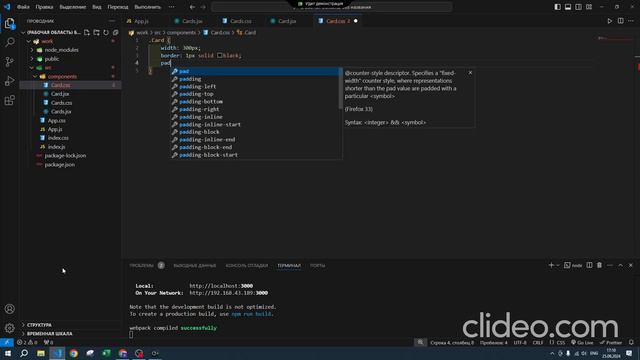Collapse all folders in explorer
Screen dimensions: 640x360
(x=116, y=32)
